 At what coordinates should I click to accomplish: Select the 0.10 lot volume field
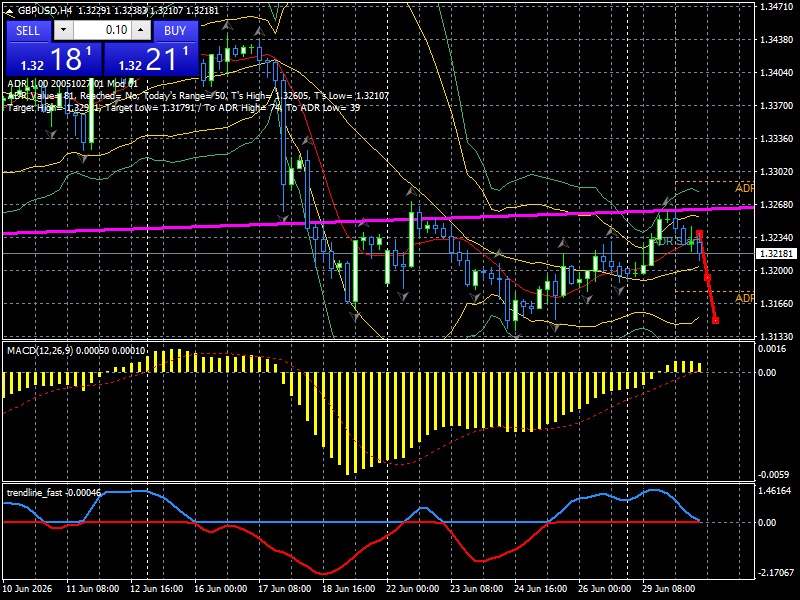pyautogui.click(x=102, y=30)
